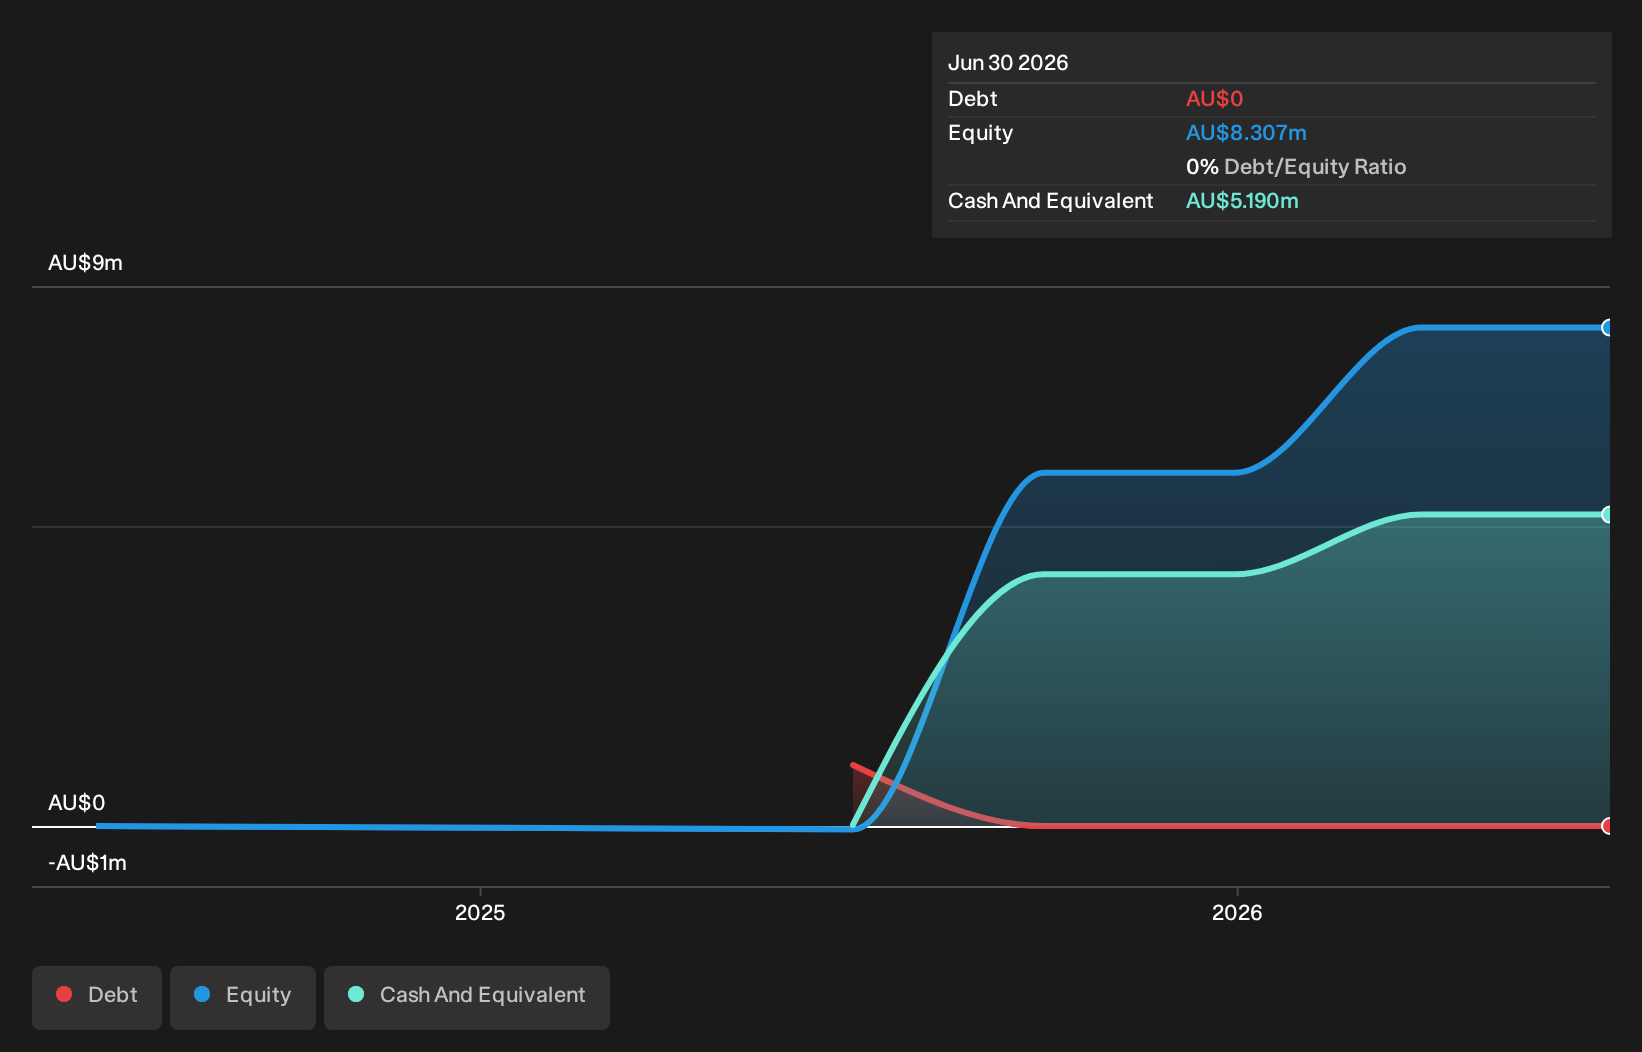
Task: Click the blue Equity legend dot
Action: tap(202, 994)
